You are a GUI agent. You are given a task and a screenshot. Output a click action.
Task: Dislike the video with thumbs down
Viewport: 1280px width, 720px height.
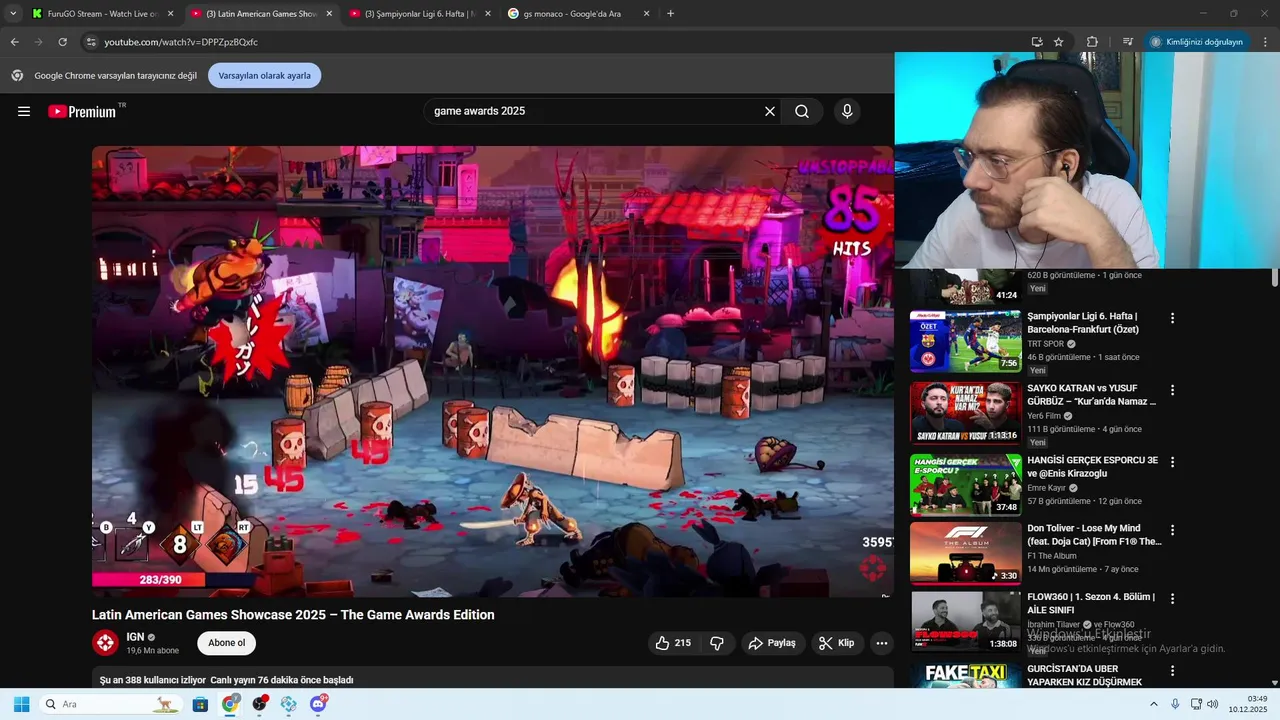tap(717, 643)
